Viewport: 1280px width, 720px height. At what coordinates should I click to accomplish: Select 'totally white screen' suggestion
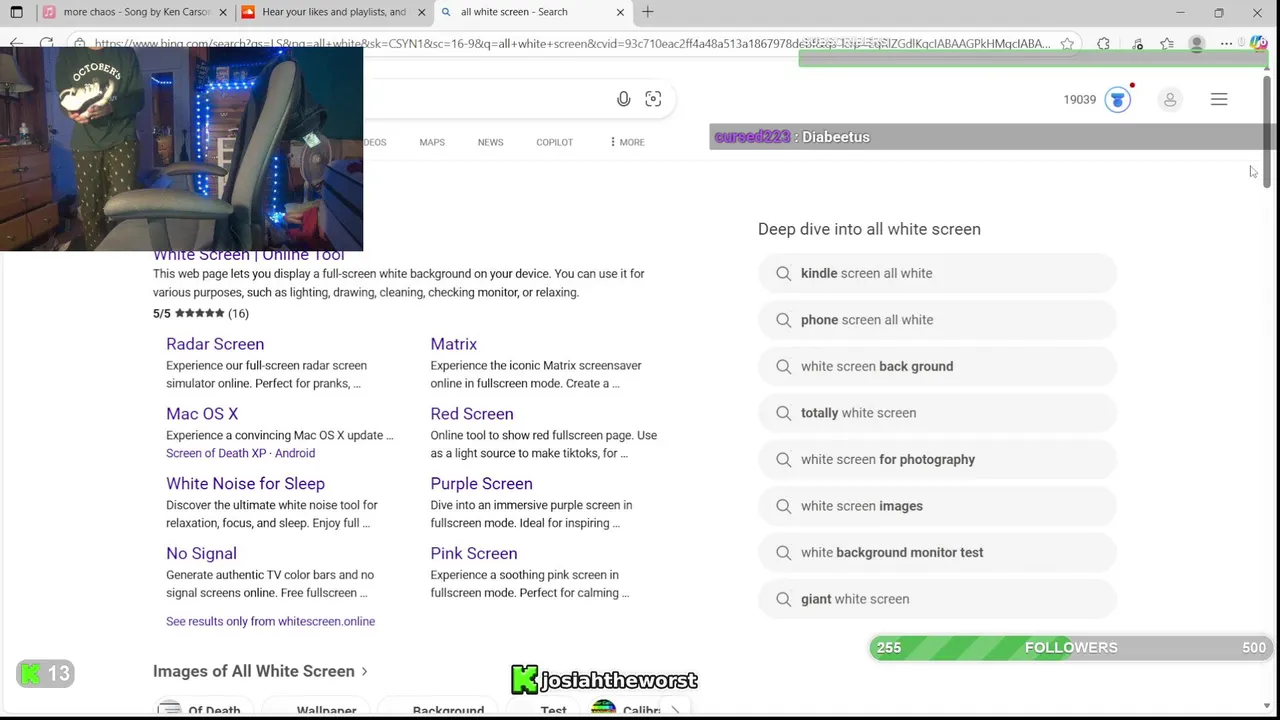click(937, 413)
